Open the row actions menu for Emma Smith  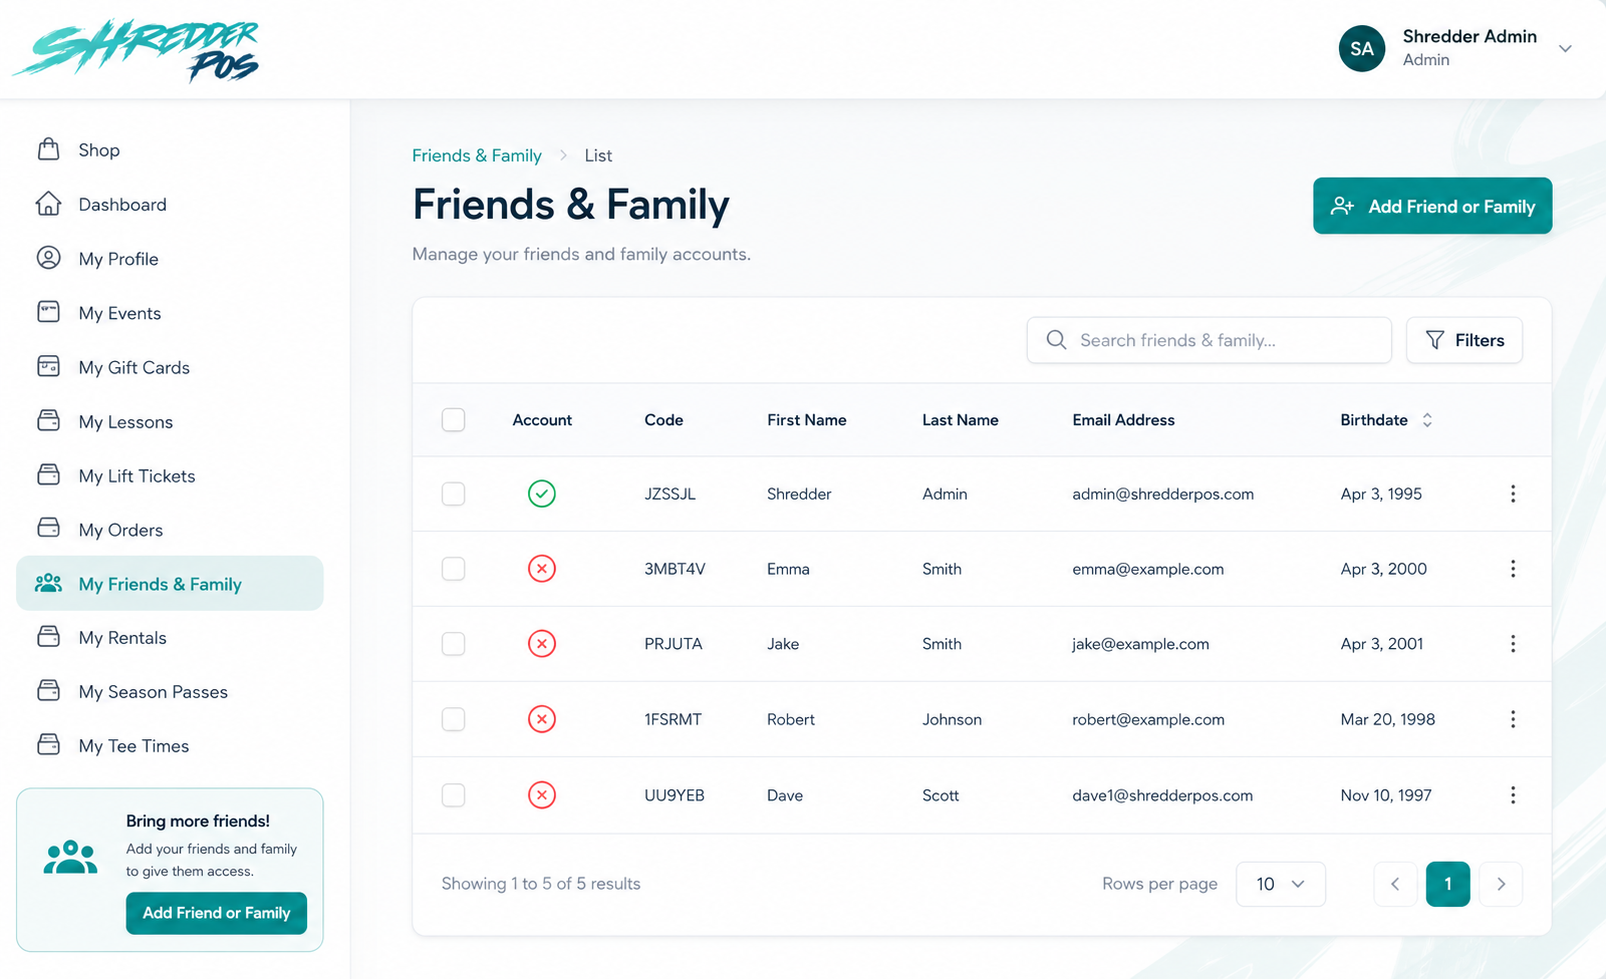tap(1513, 569)
